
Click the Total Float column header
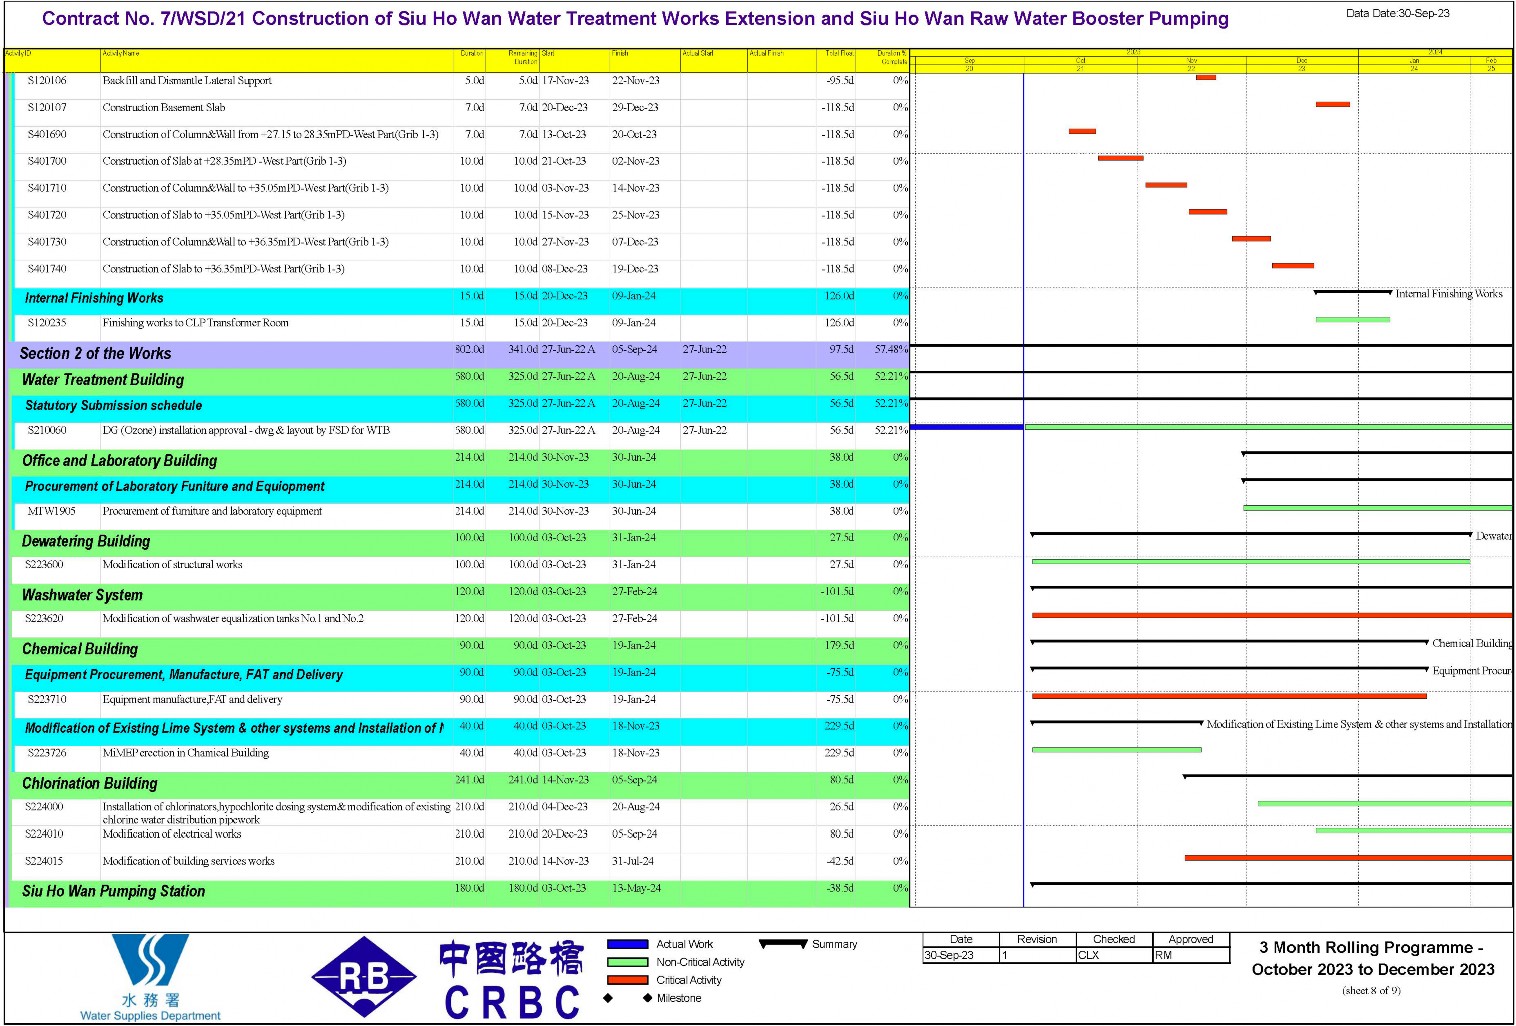(836, 59)
